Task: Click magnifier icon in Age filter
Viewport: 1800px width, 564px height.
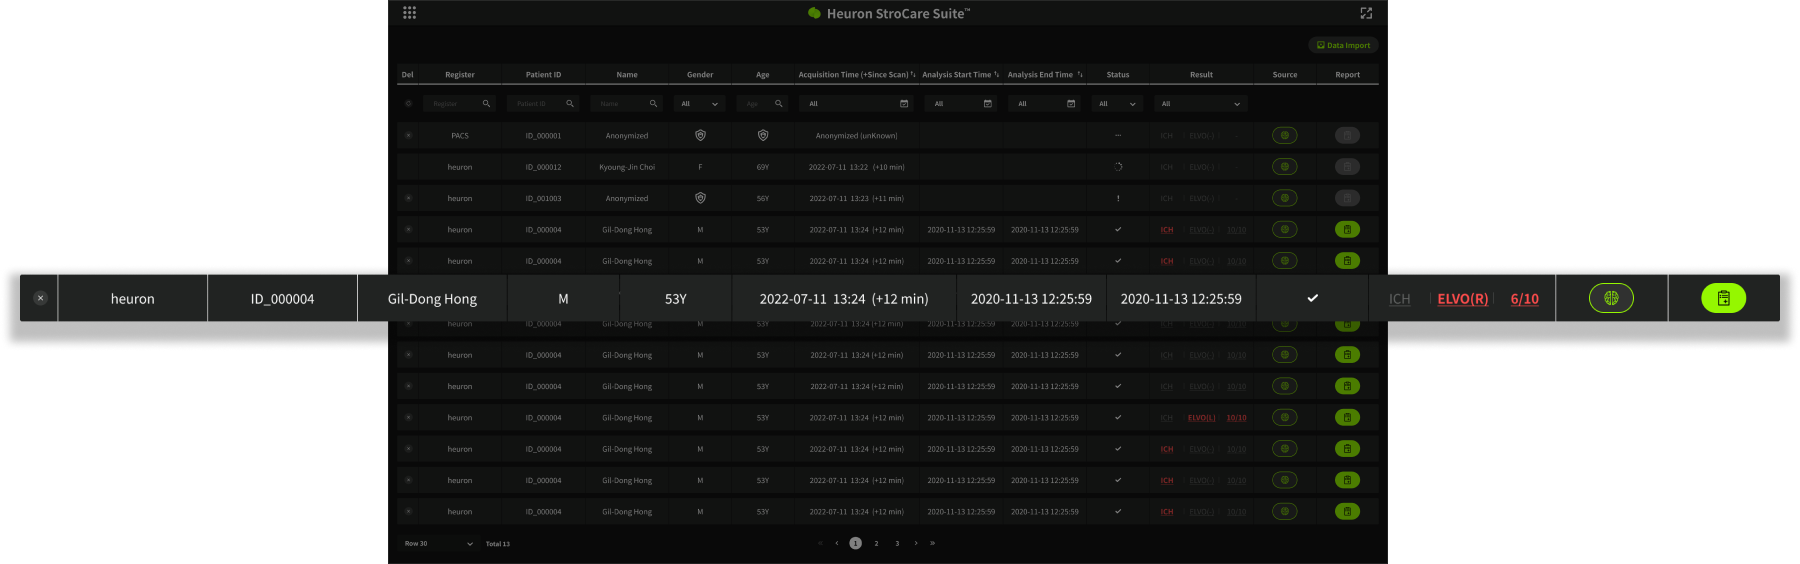Action: tap(779, 103)
